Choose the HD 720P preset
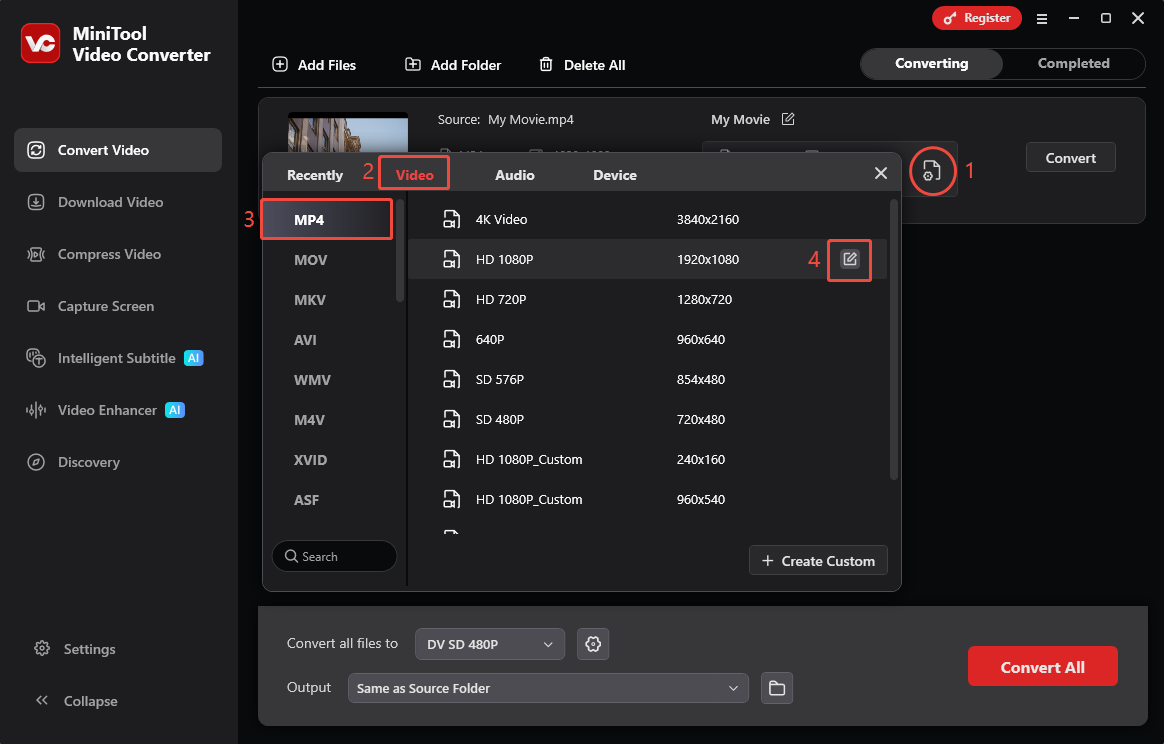The image size is (1164, 744). [647, 299]
